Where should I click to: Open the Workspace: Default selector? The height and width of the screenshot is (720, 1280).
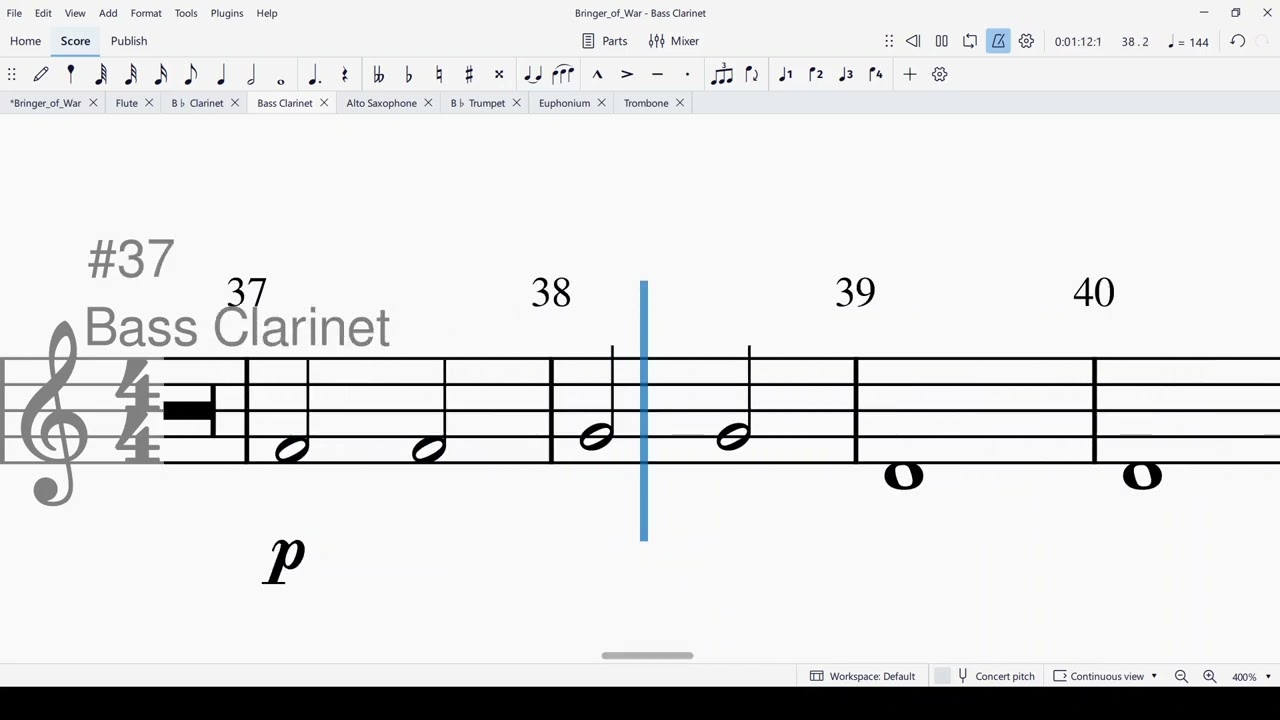(x=862, y=676)
